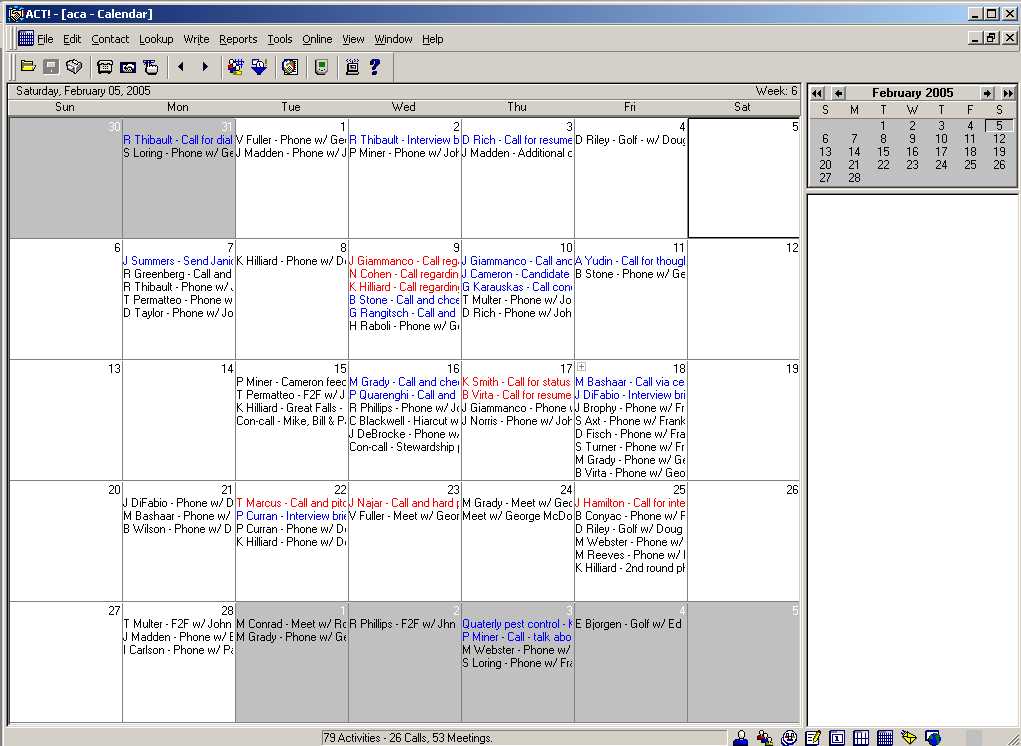
Task: Open the Lookup menu
Action: pos(156,39)
